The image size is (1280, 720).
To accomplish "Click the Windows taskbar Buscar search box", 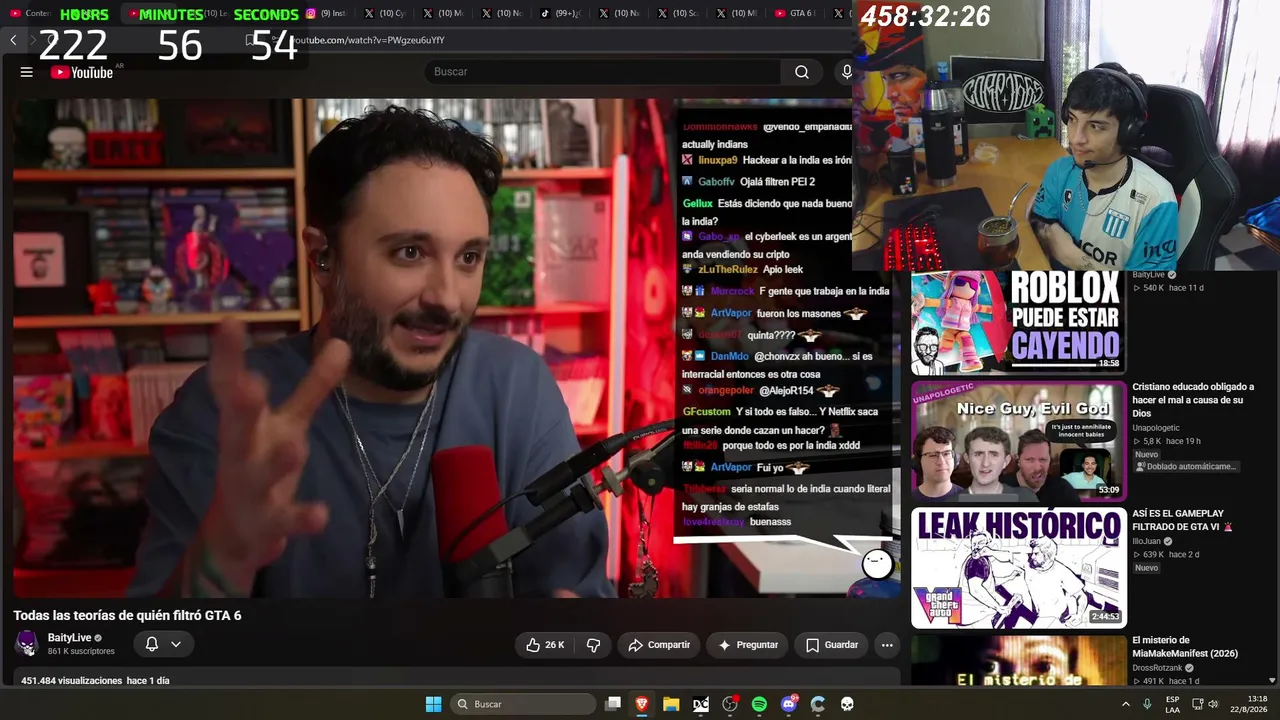I will click(523, 704).
